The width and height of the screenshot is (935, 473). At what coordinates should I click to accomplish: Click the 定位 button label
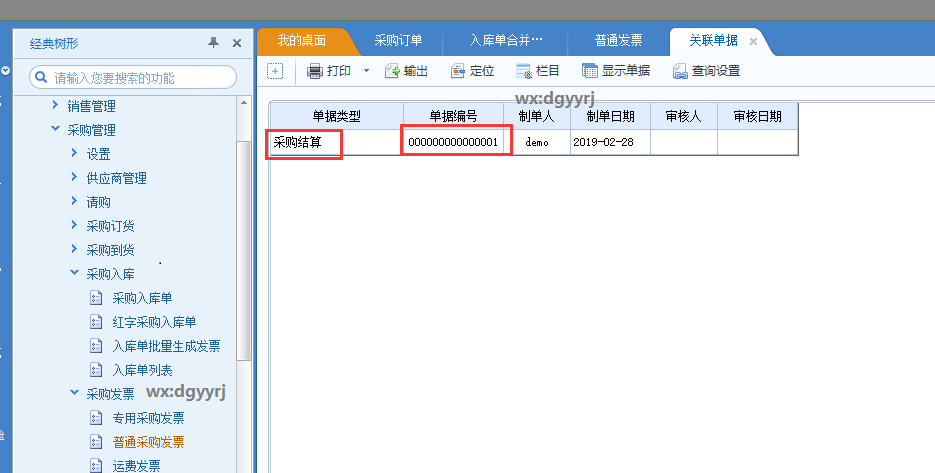click(482, 71)
